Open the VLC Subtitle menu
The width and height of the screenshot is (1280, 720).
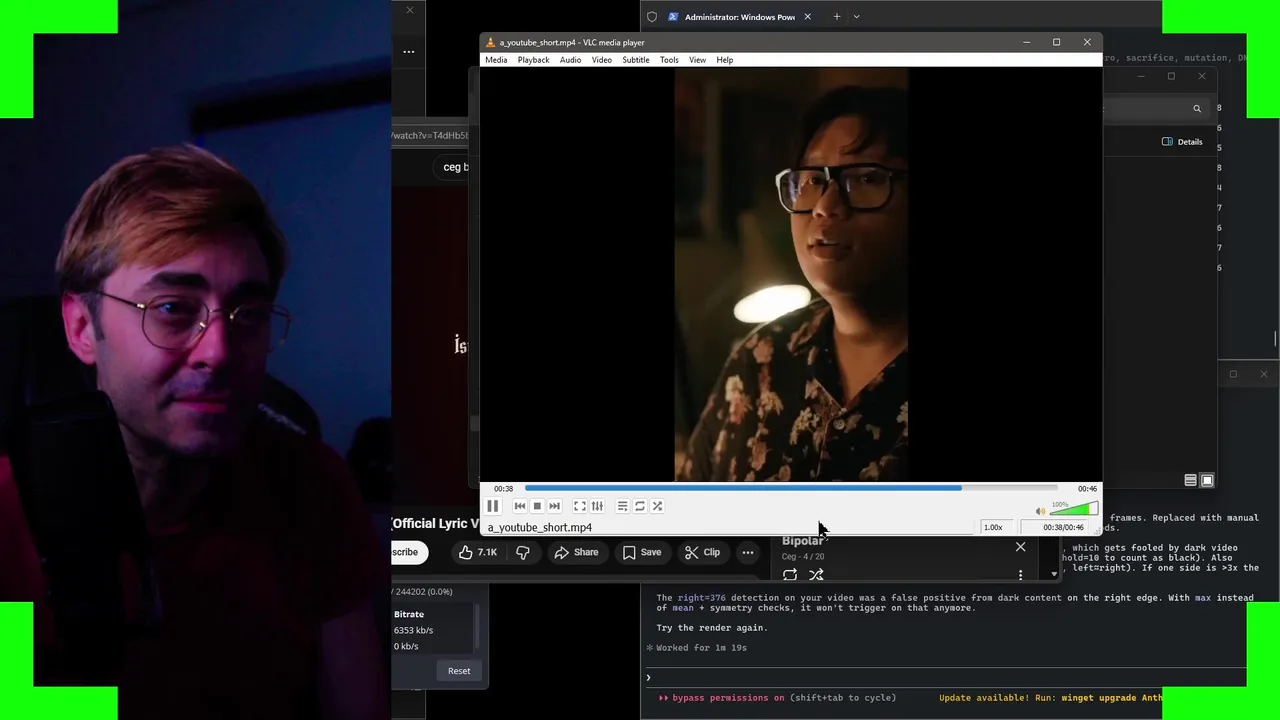coord(636,60)
